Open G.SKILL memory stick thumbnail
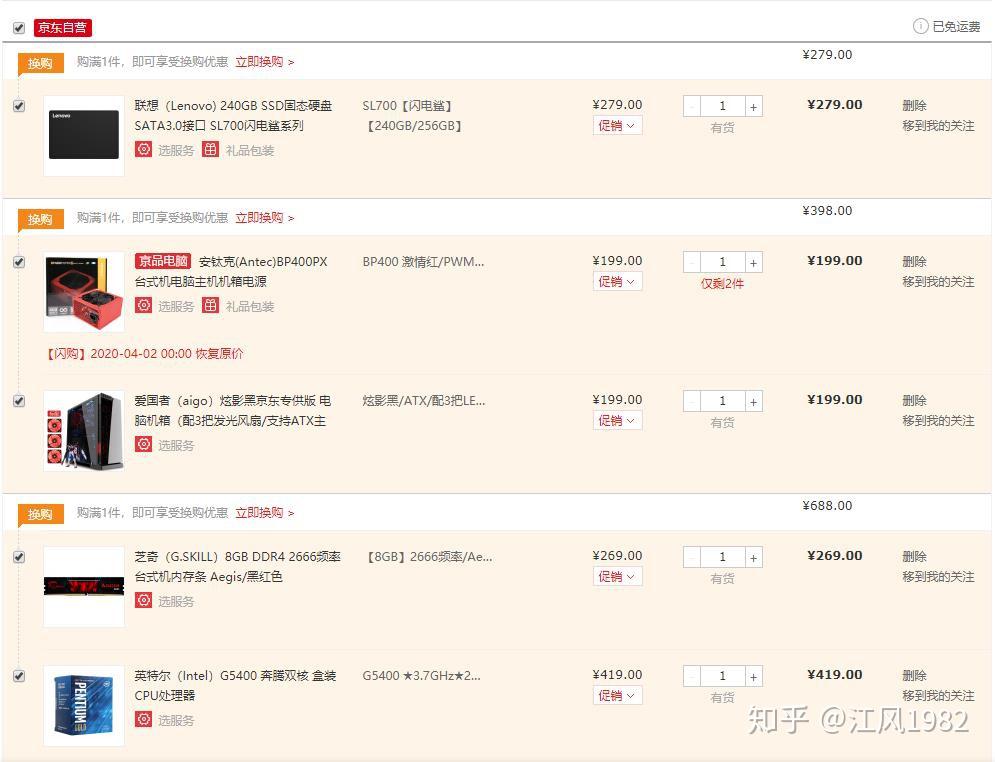The height and width of the screenshot is (762, 995). (84, 586)
